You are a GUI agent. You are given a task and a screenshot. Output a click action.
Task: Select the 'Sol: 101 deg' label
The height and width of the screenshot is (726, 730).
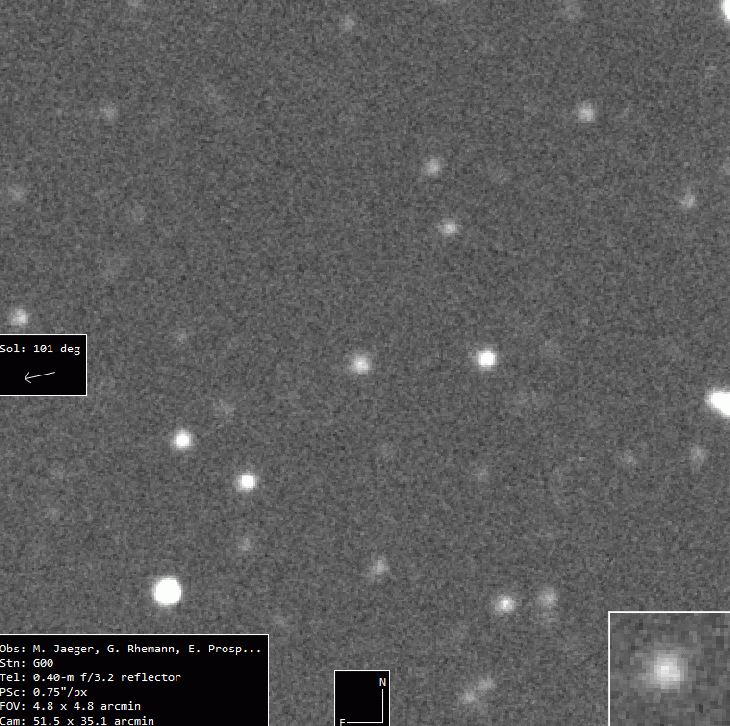(41, 349)
